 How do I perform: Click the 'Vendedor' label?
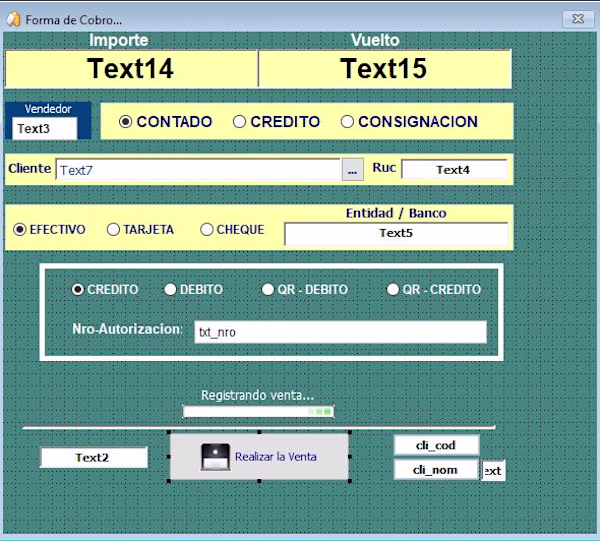[48, 109]
